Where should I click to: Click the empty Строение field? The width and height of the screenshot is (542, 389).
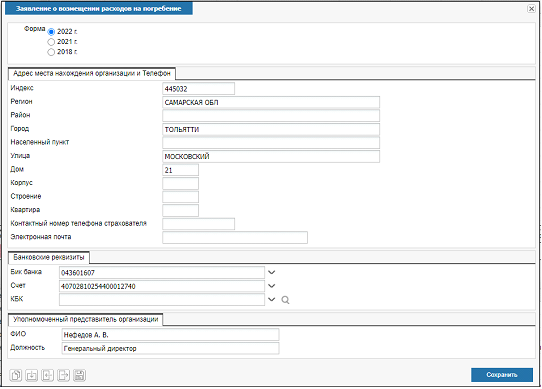180,197
